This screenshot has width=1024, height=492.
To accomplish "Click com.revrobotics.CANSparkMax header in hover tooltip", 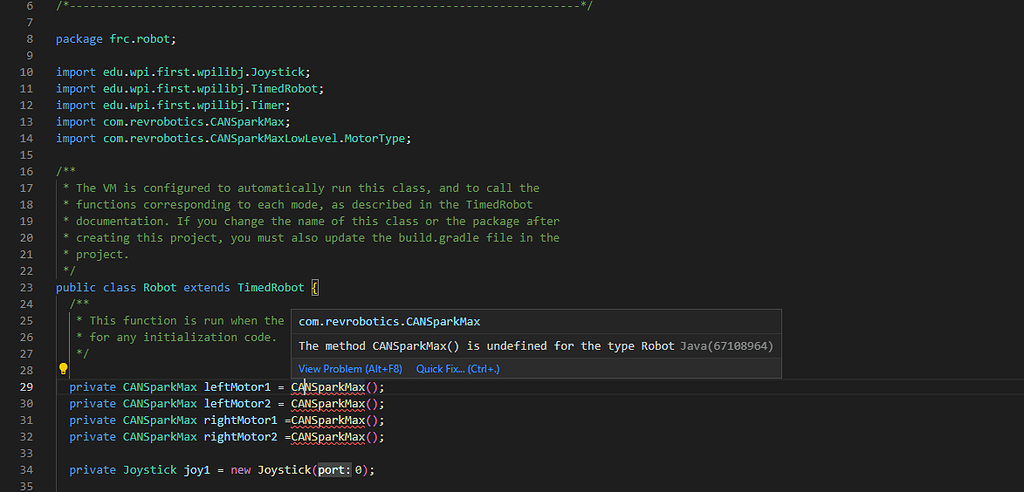I will tap(389, 322).
